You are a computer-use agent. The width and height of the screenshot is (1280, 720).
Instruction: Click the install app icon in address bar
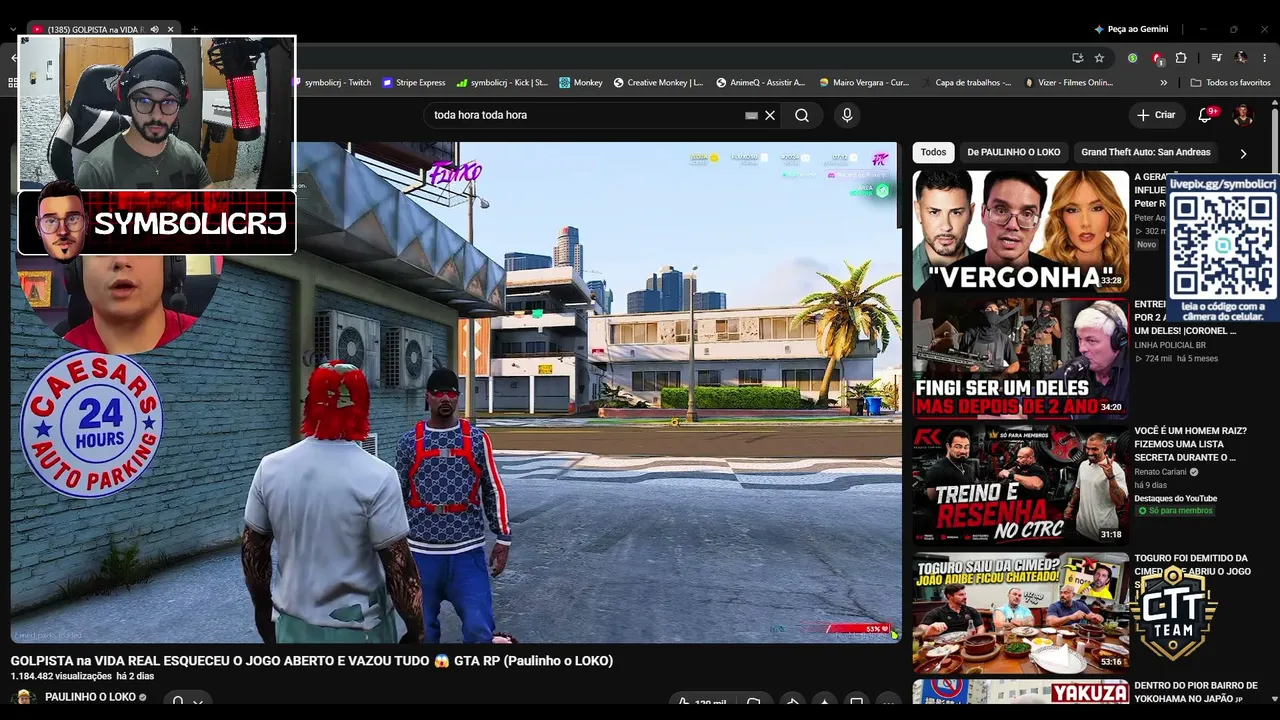point(1077,58)
